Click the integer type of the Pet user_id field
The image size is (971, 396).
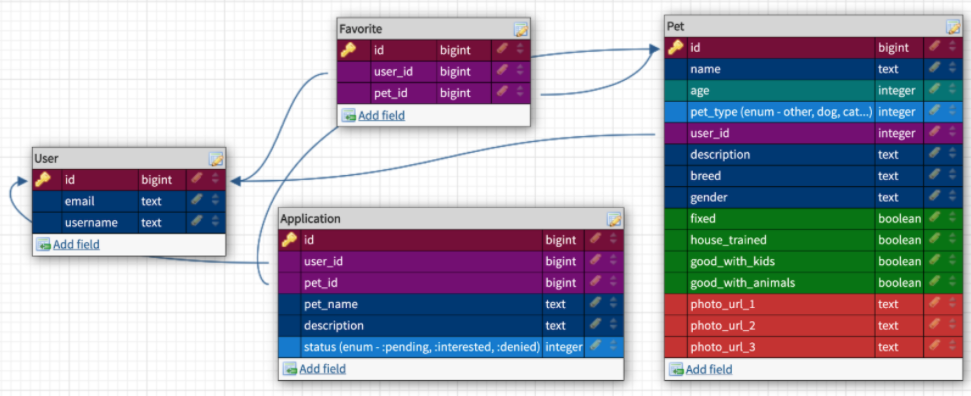coord(896,133)
